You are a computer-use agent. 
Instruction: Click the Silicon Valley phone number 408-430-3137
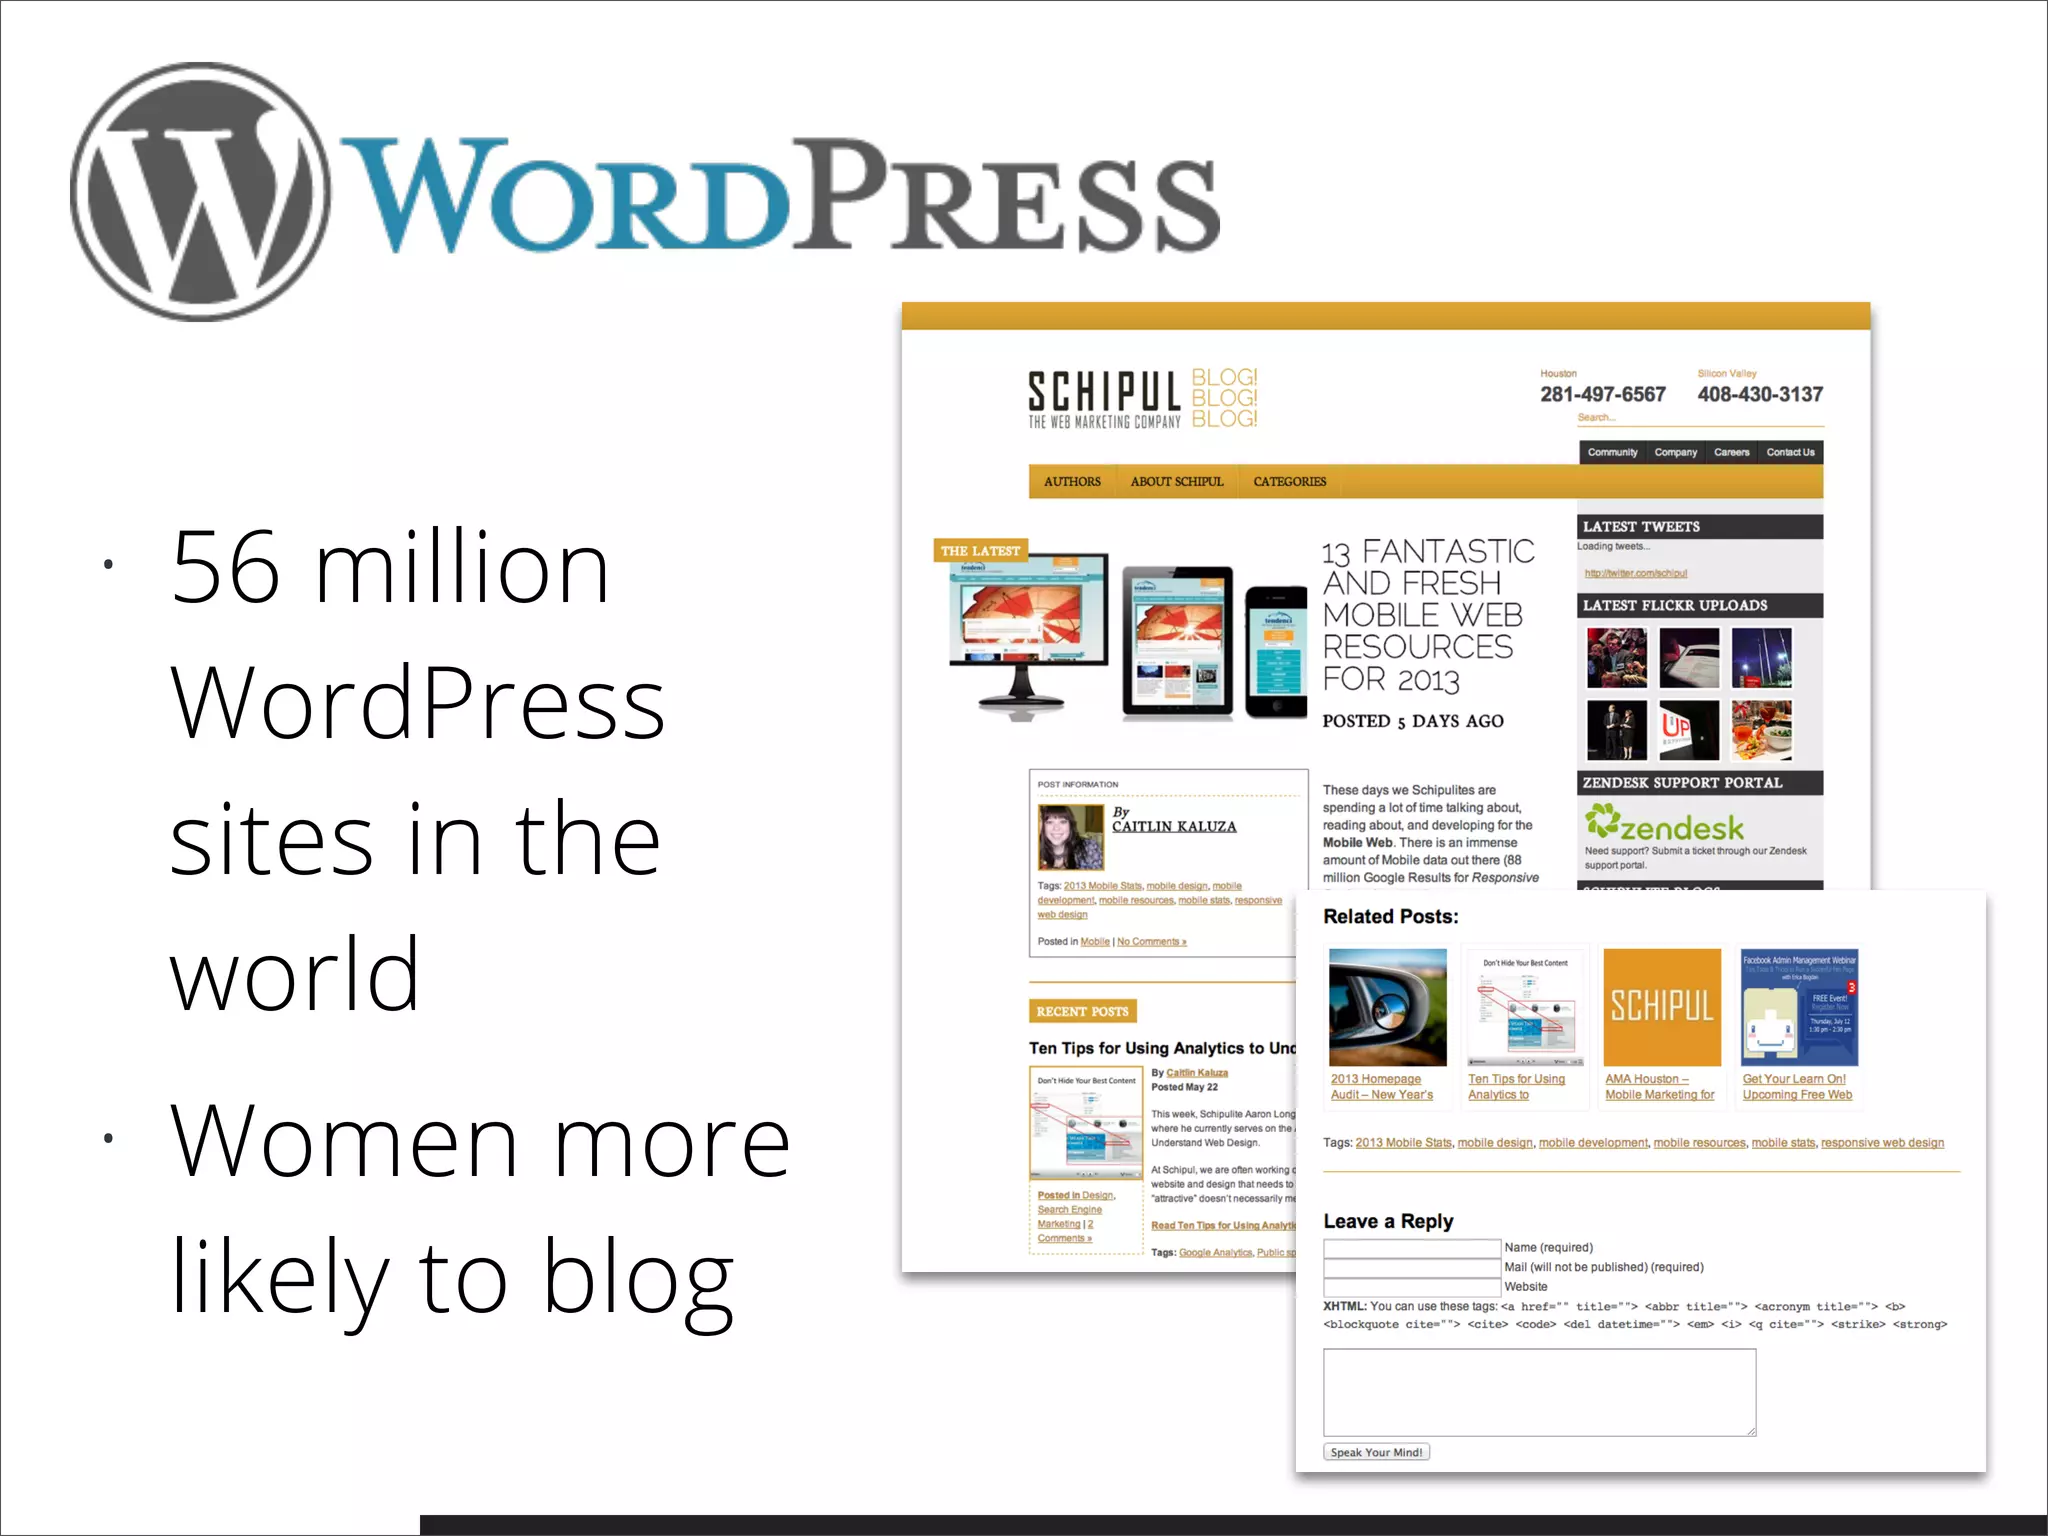(1760, 394)
